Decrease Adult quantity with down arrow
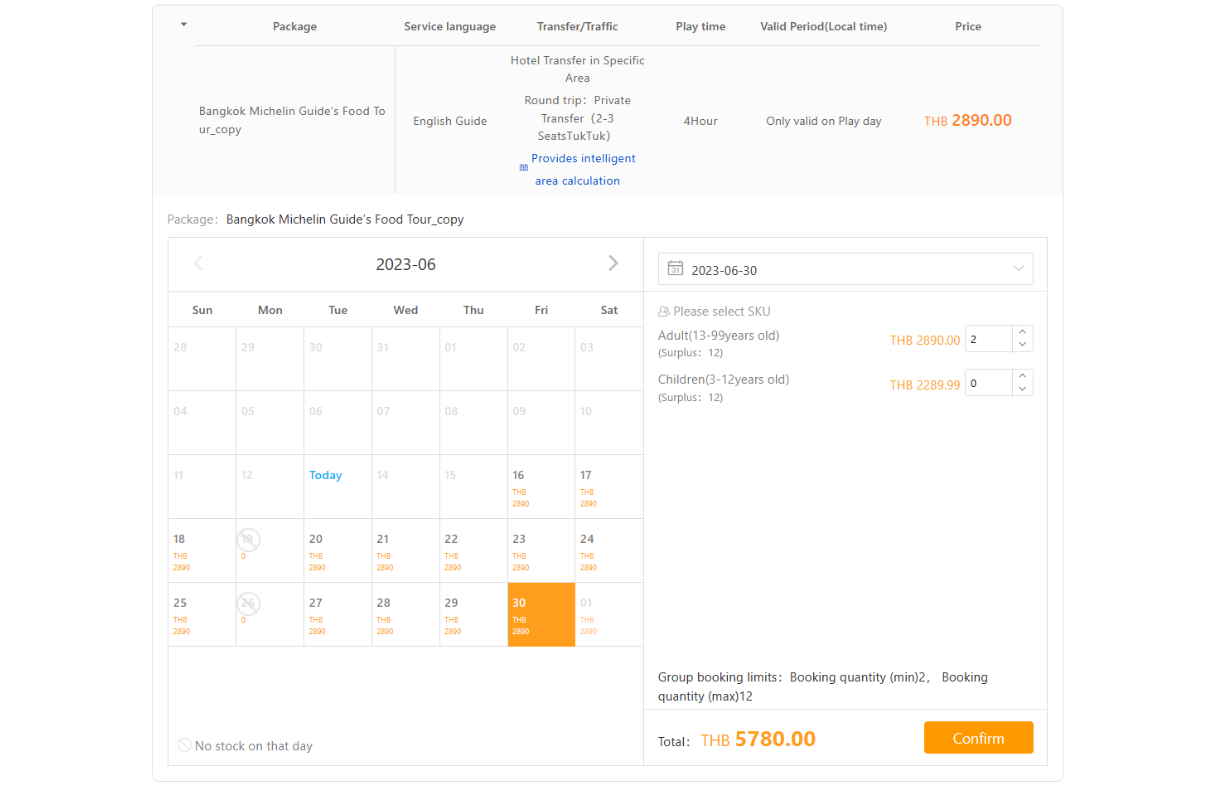 (1022, 345)
